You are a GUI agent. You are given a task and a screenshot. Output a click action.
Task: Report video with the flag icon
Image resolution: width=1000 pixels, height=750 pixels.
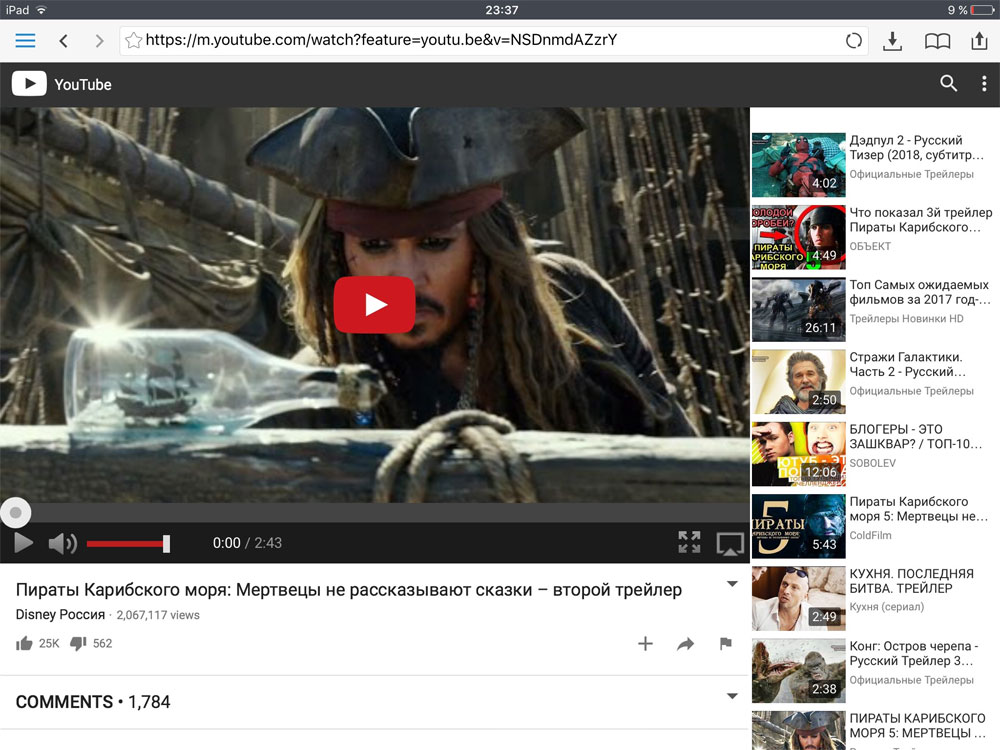pos(725,643)
